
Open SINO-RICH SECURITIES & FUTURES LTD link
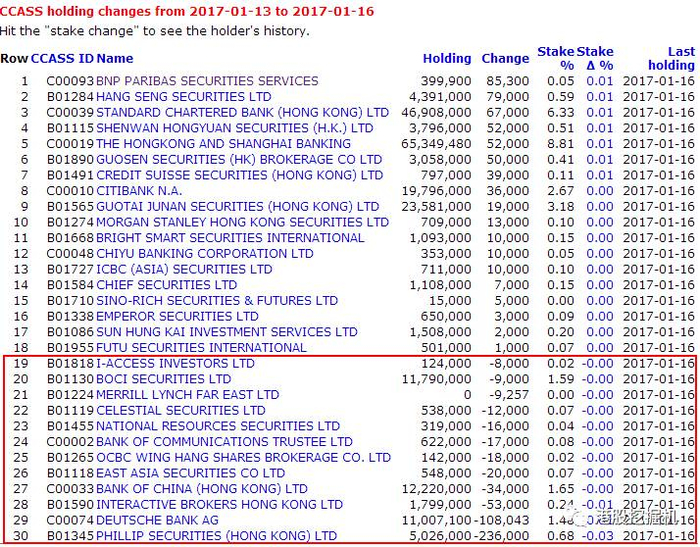click(x=217, y=301)
